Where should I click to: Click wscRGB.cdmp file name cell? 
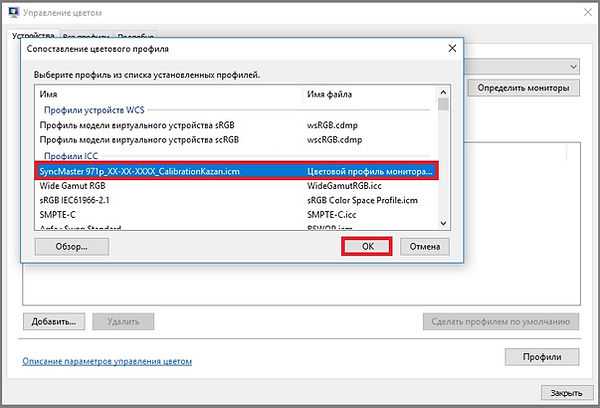pos(334,140)
